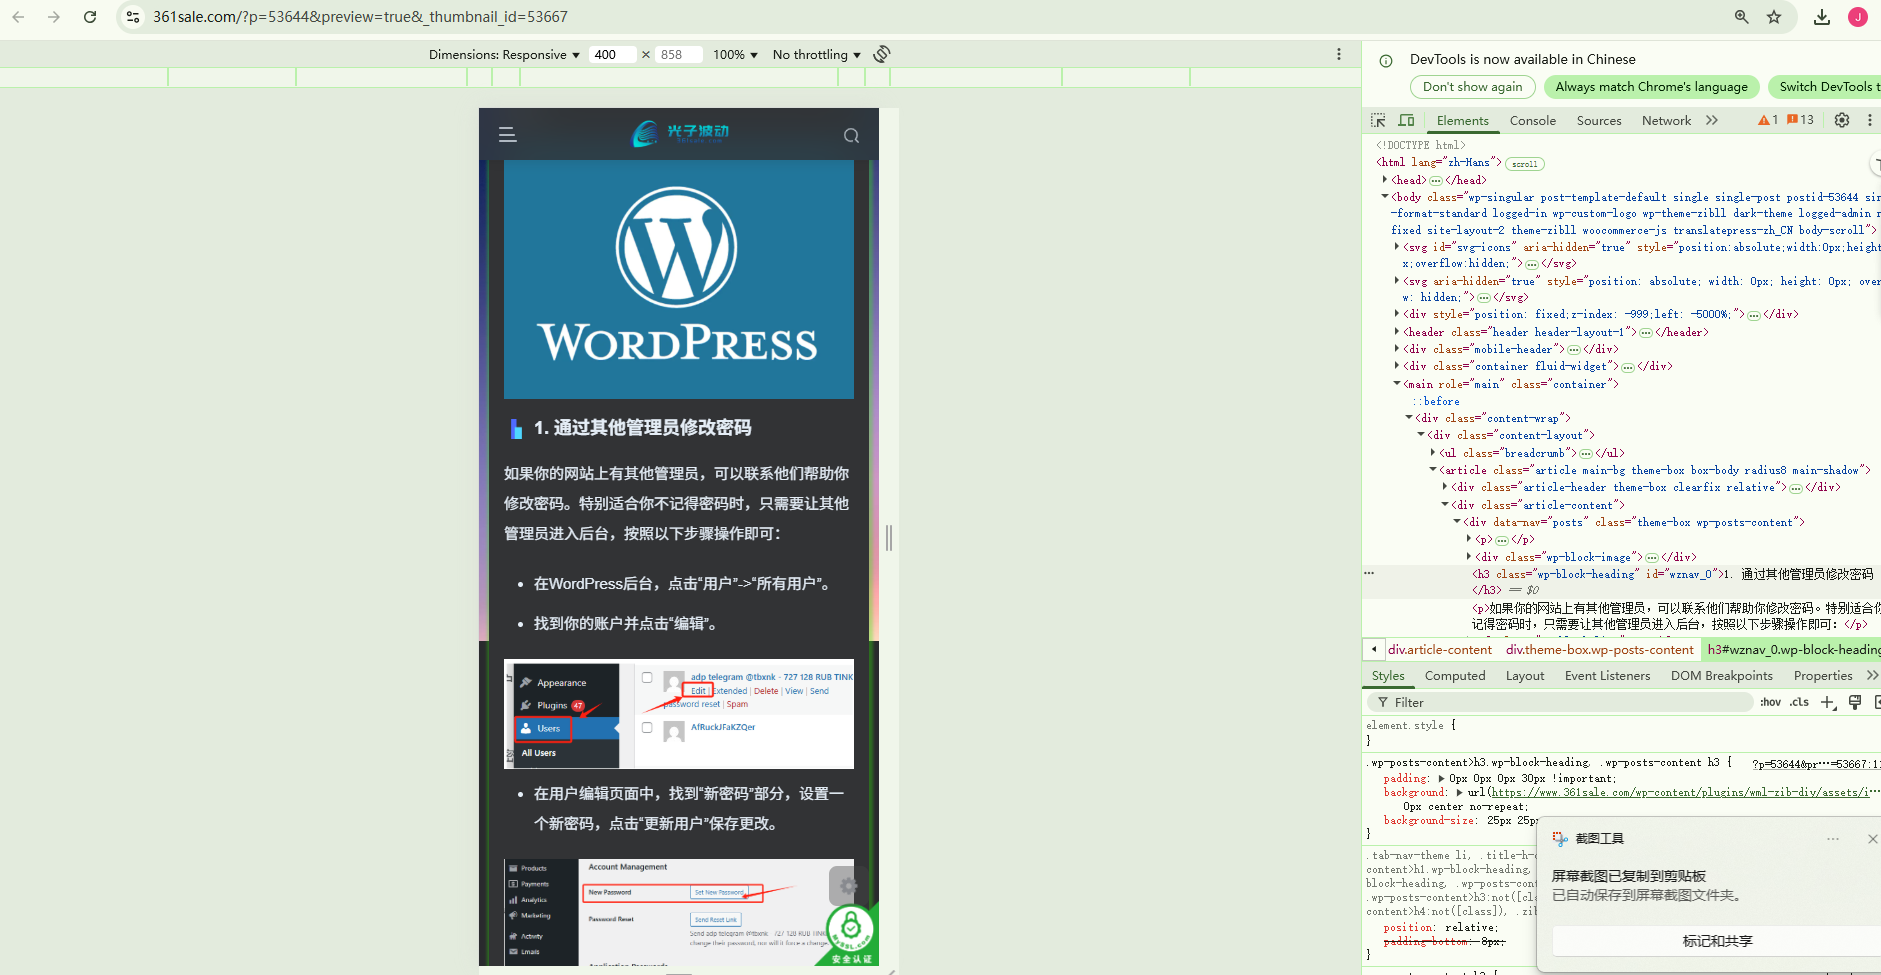Switch to the Computed styles pane
The width and height of the screenshot is (1881, 975).
coord(1456,675)
